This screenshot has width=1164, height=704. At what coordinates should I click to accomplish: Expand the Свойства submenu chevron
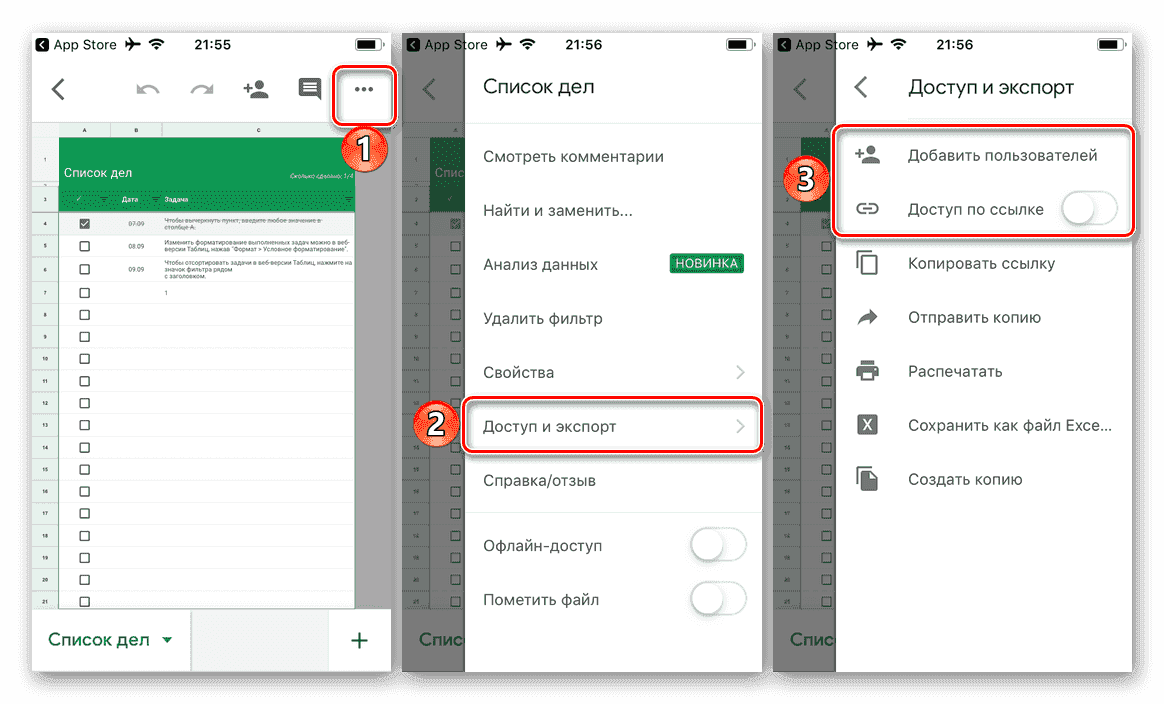(740, 371)
